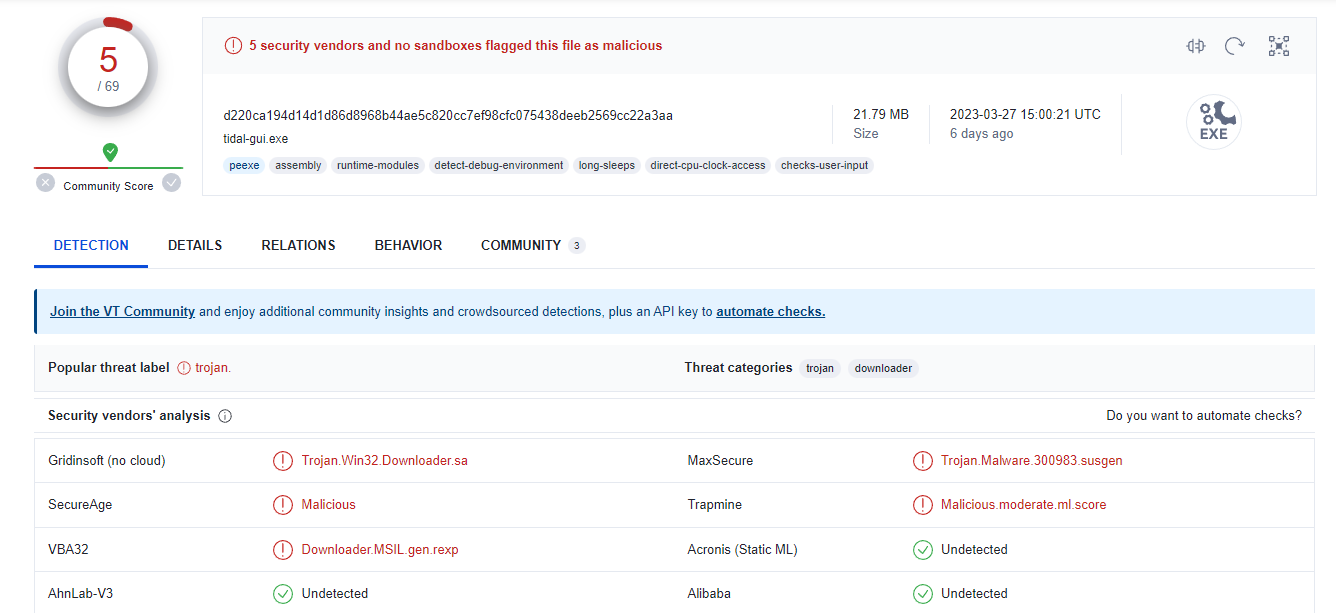The image size is (1336, 613).
Task: Click the green checkmark beside Acronis Undetected
Action: click(x=922, y=549)
